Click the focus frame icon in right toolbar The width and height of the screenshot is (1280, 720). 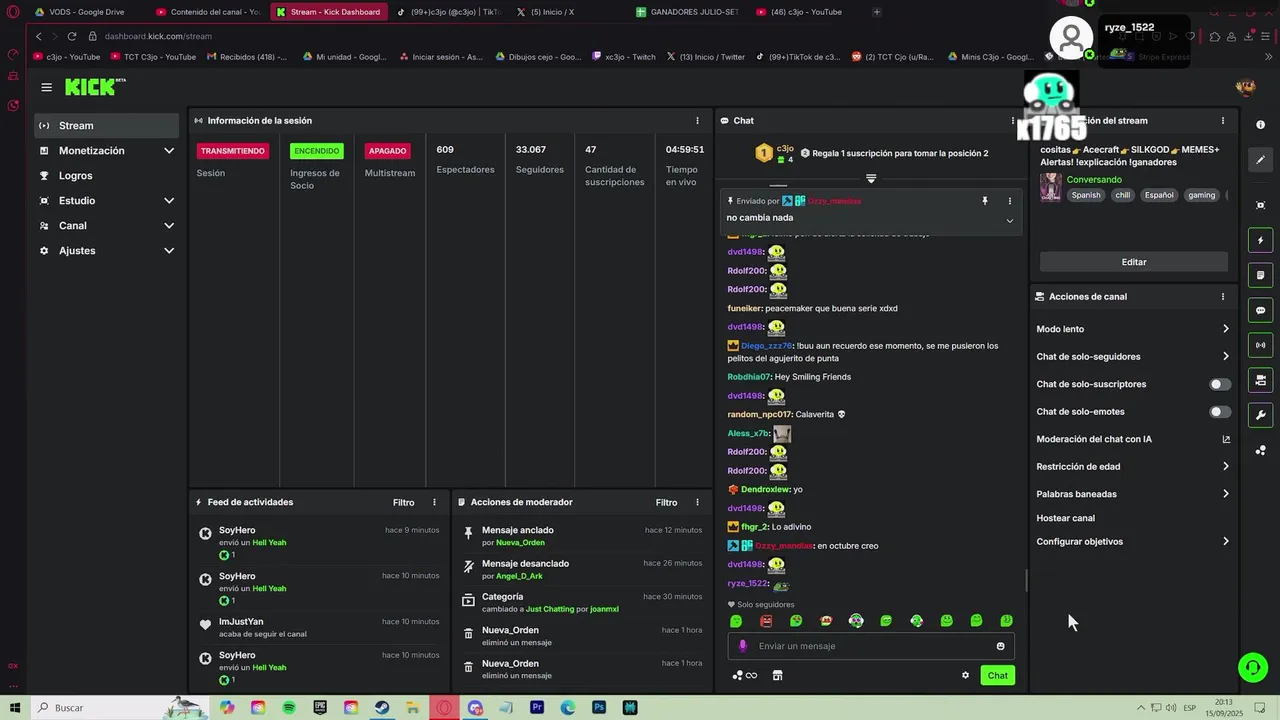pyautogui.click(x=1260, y=205)
